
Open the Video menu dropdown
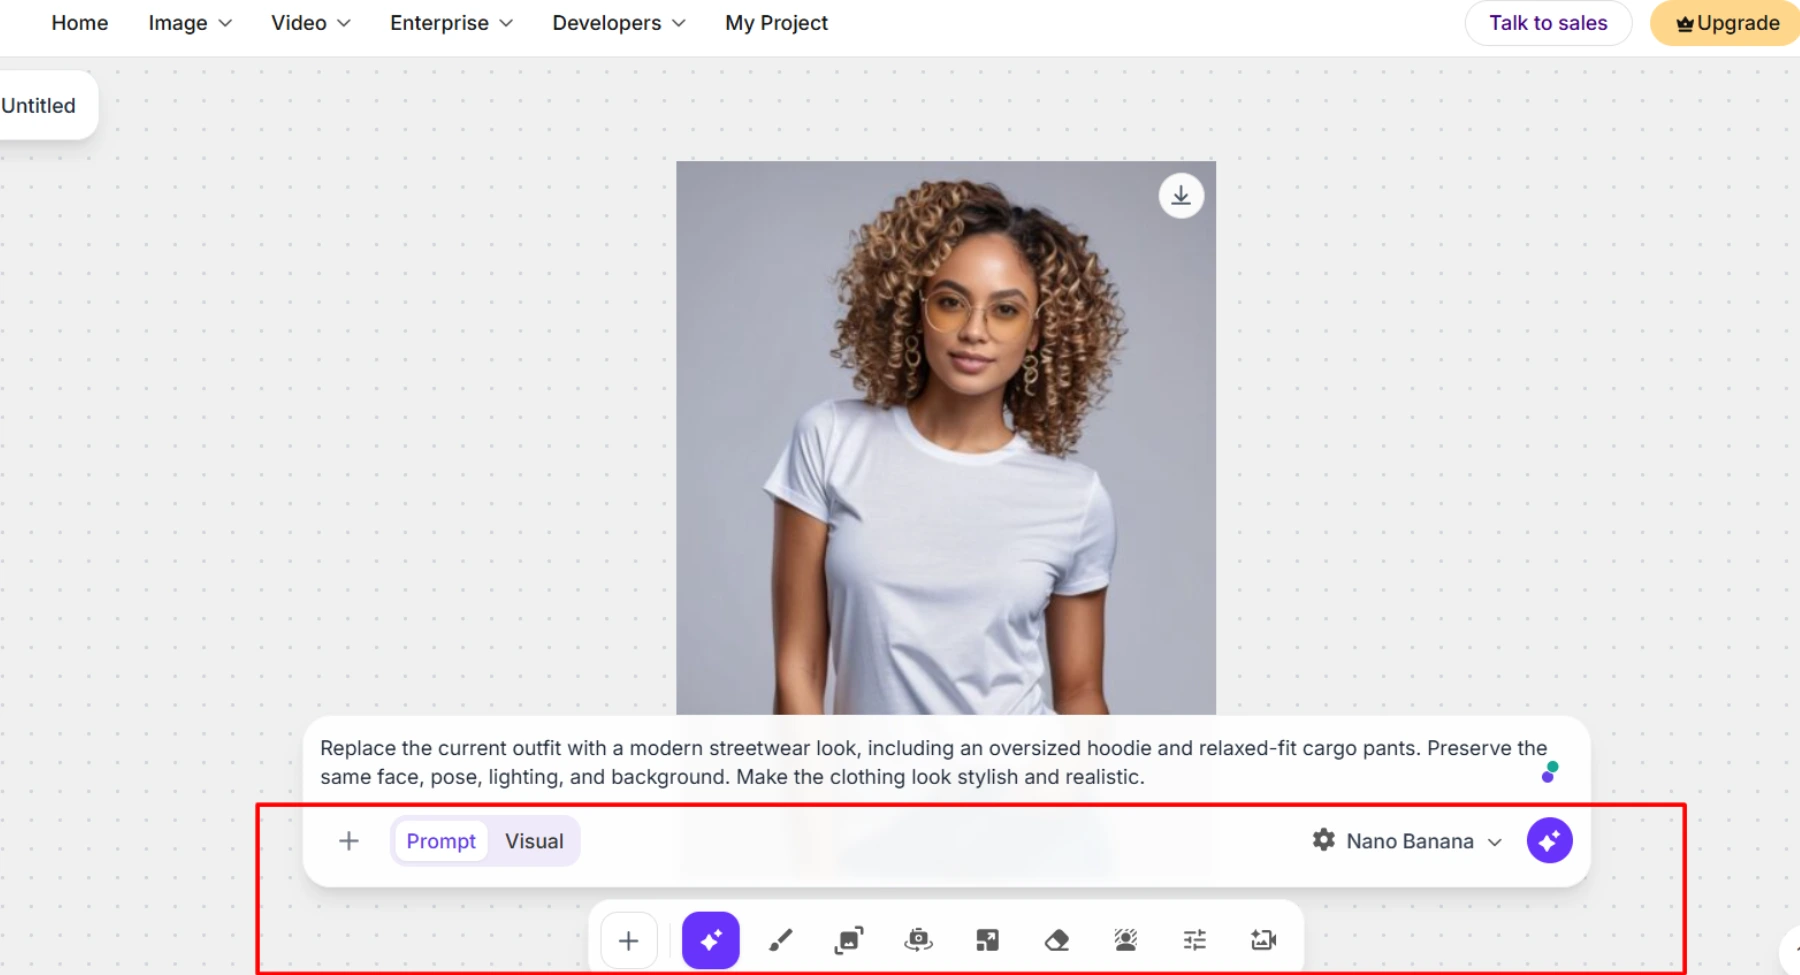point(311,23)
